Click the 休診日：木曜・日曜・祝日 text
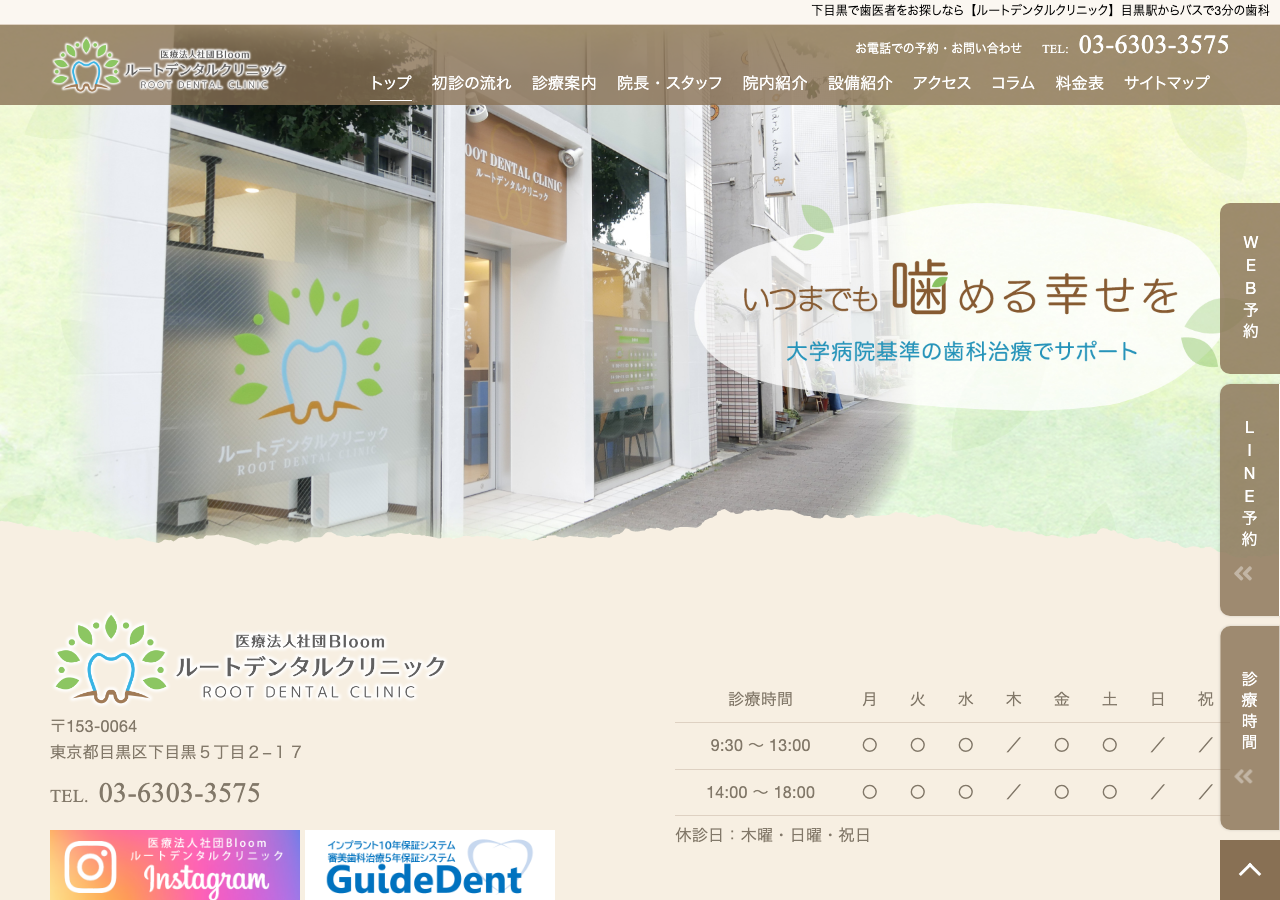This screenshot has height=900, width=1280. pyautogui.click(x=773, y=835)
